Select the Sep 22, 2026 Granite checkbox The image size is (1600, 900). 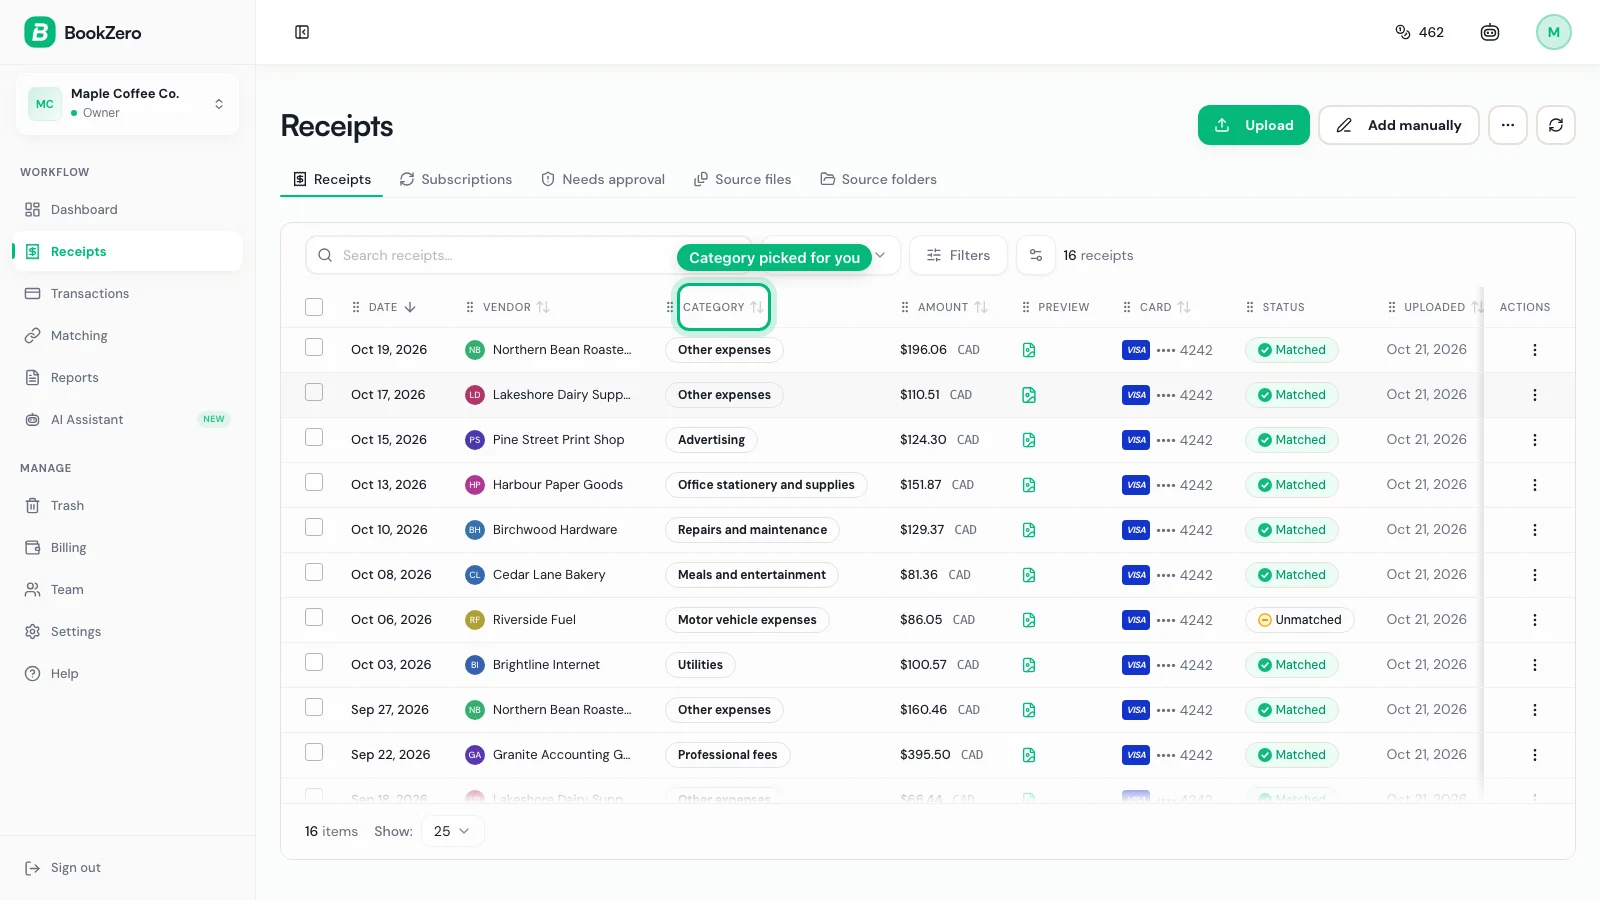coord(314,752)
